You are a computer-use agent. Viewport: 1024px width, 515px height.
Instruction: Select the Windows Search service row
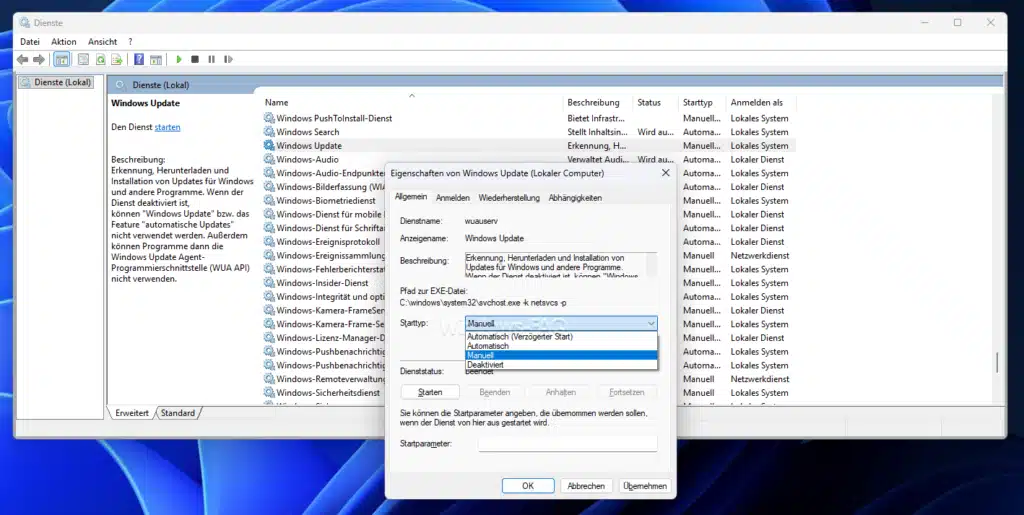[529, 132]
